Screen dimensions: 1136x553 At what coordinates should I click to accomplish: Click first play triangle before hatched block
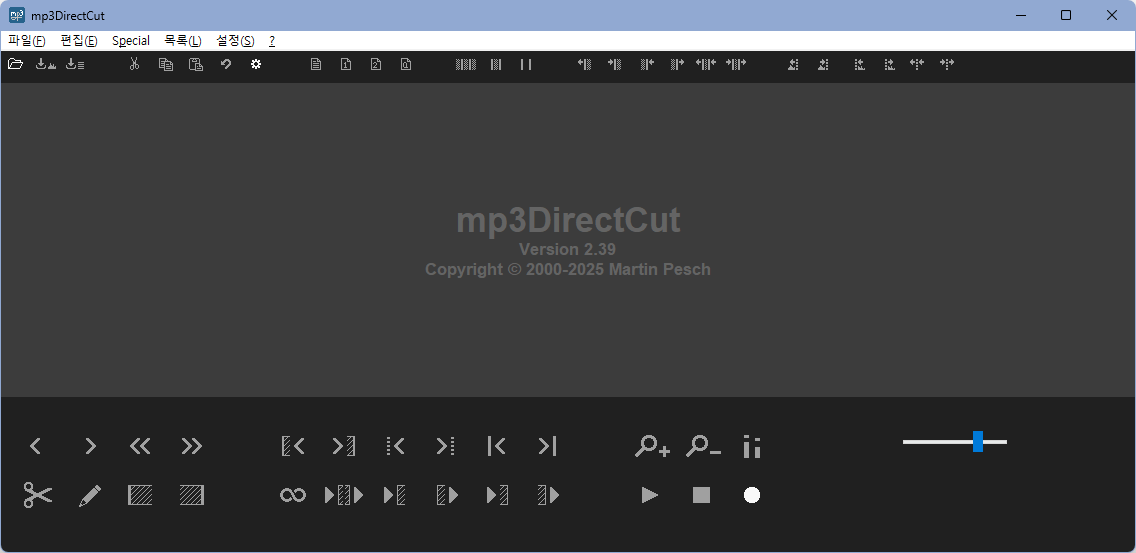pos(394,495)
